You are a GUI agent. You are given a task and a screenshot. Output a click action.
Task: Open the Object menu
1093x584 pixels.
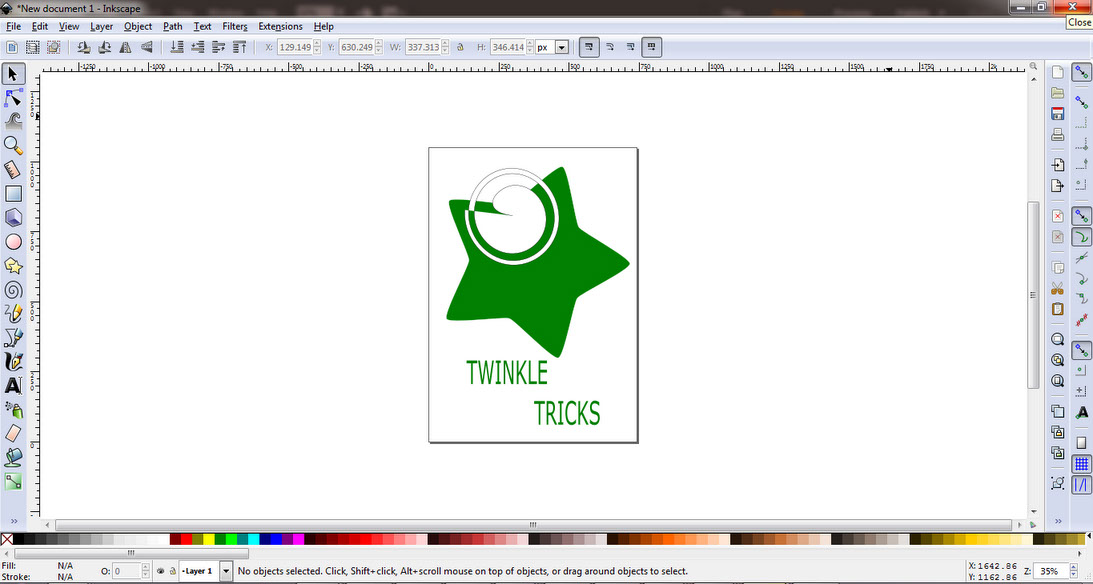[x=138, y=26]
